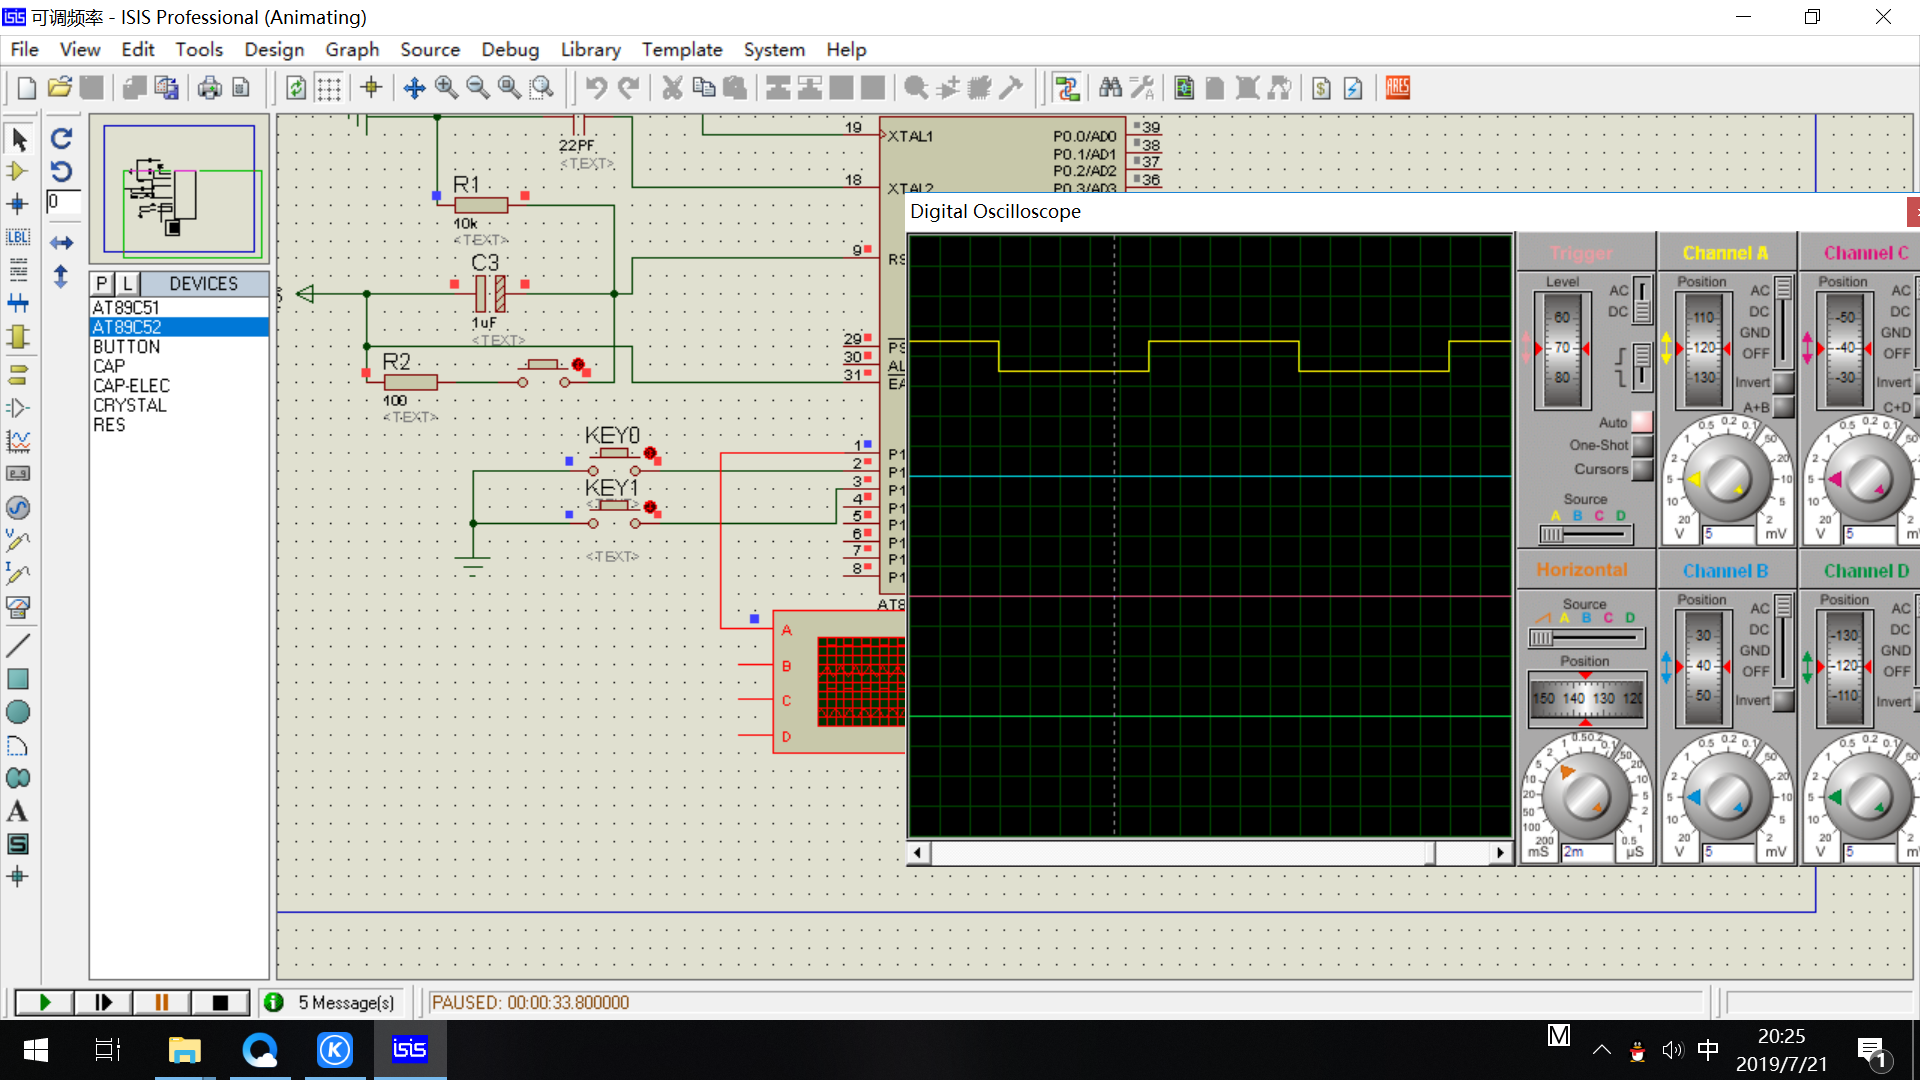
Task: Toggle Channel B Invert button
Action: [x=1783, y=700]
